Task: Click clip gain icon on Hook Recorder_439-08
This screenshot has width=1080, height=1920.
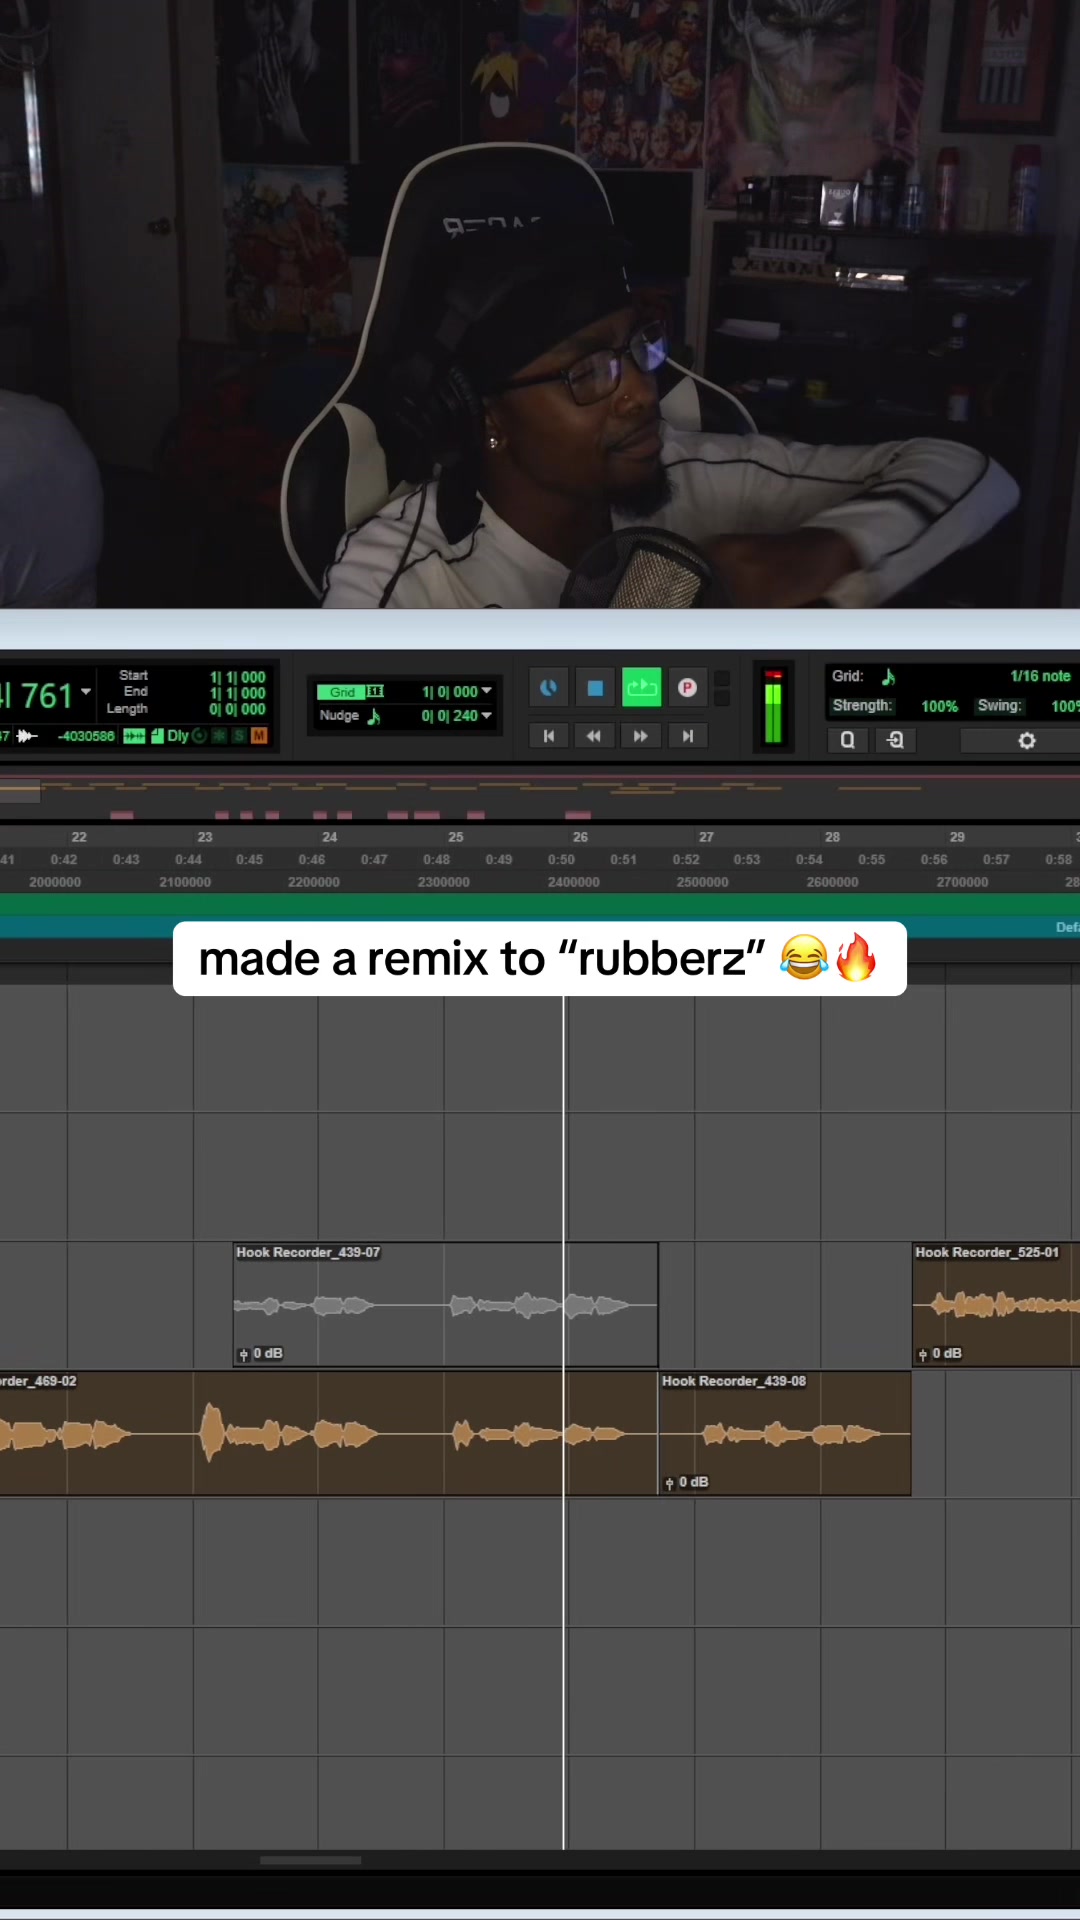Action: coord(669,1483)
